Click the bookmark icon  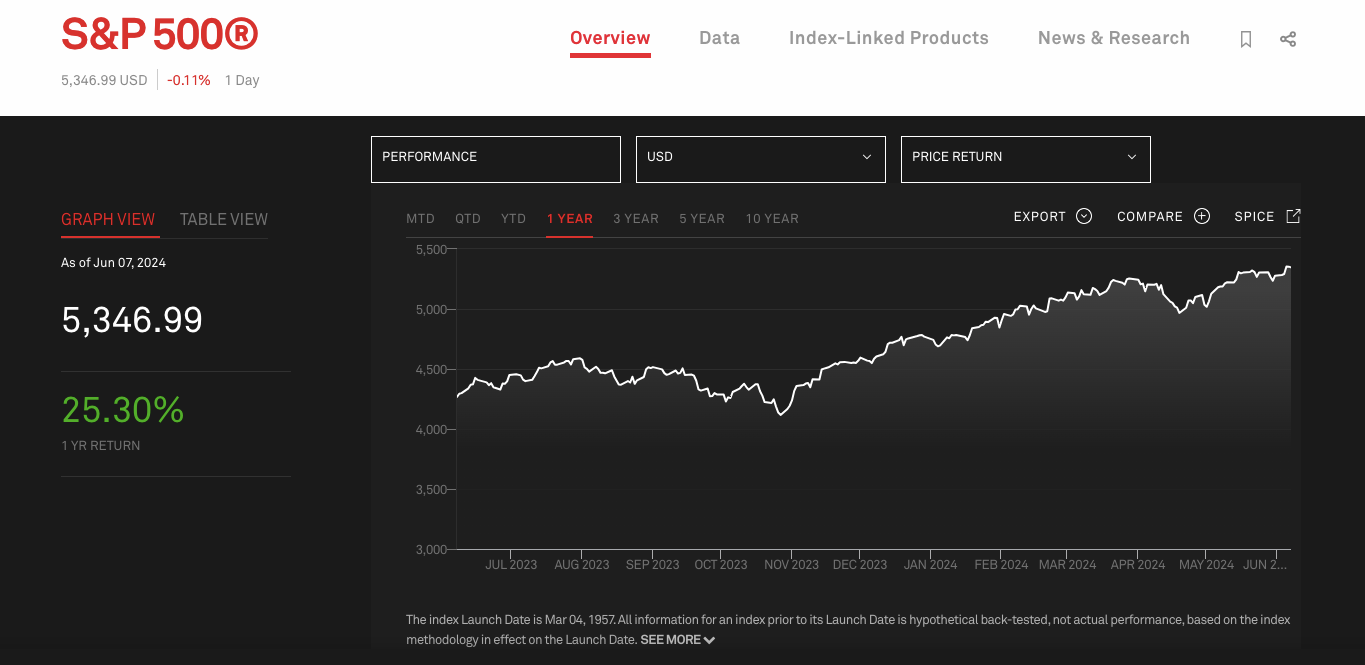pyautogui.click(x=1246, y=39)
